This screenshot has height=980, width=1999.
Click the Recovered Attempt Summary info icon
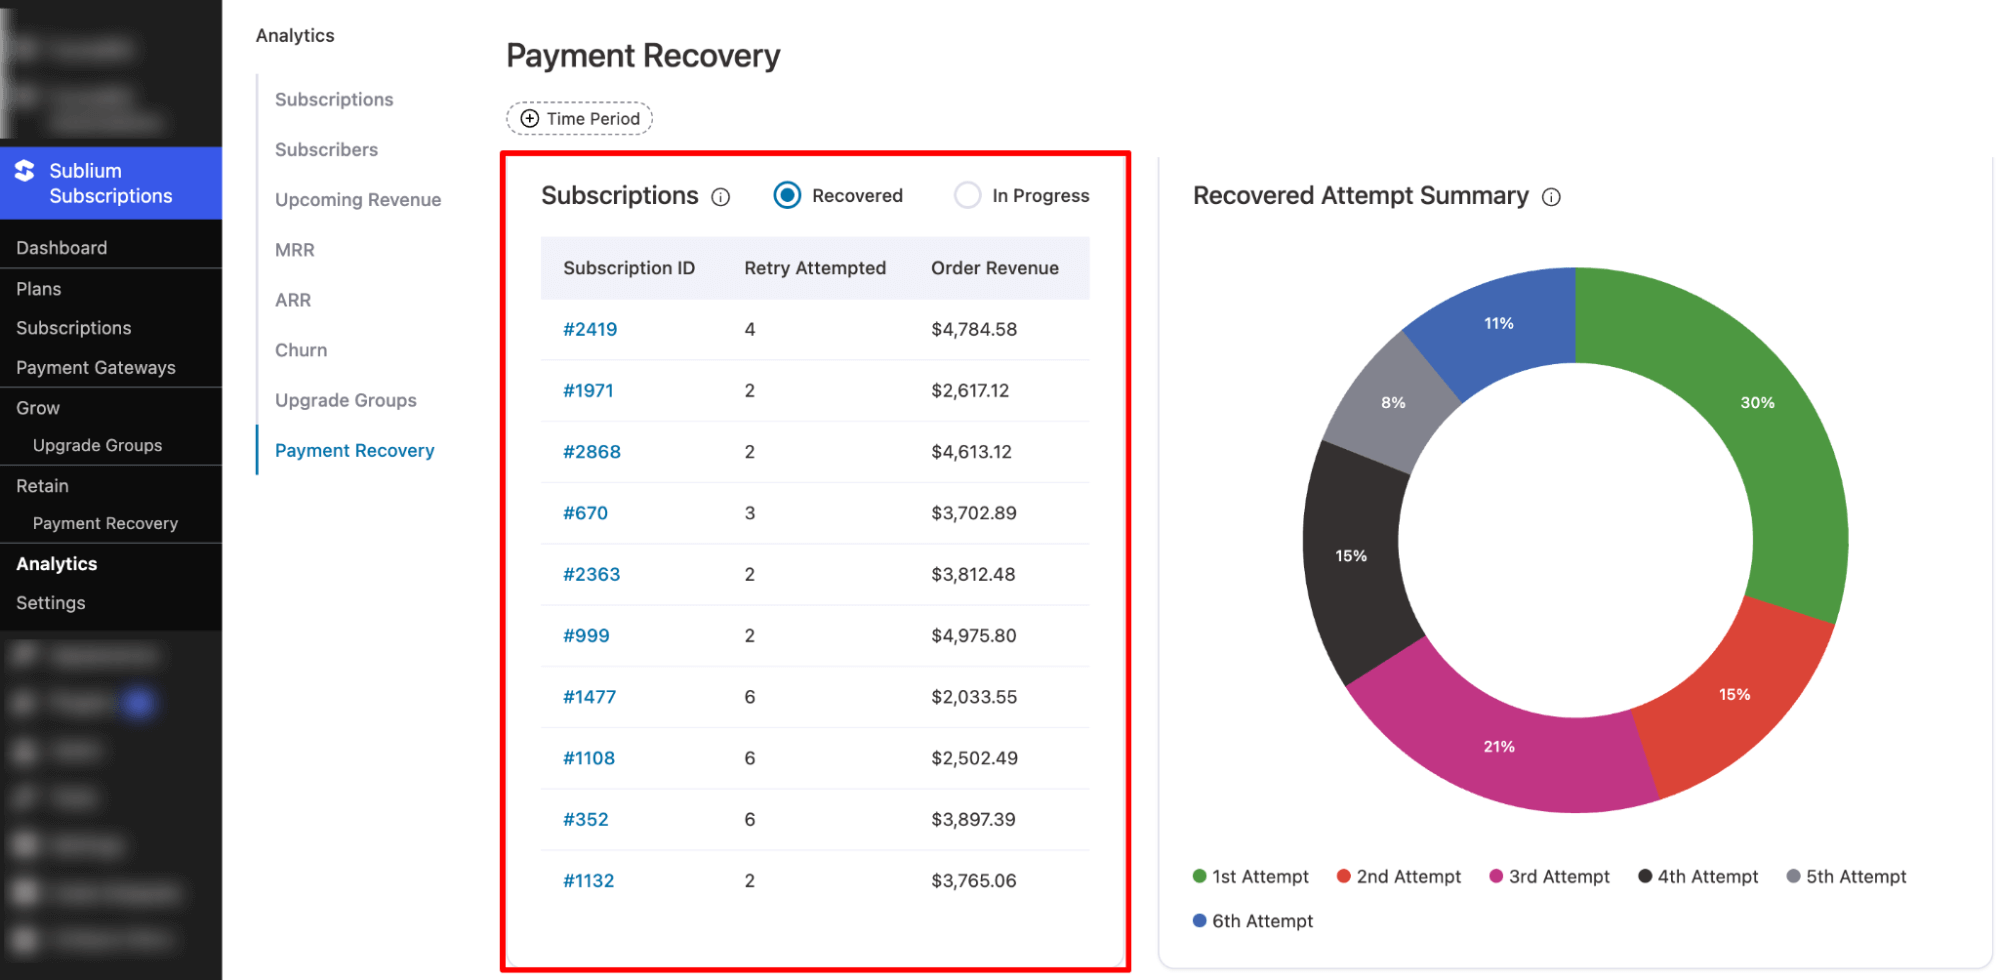[1551, 197]
